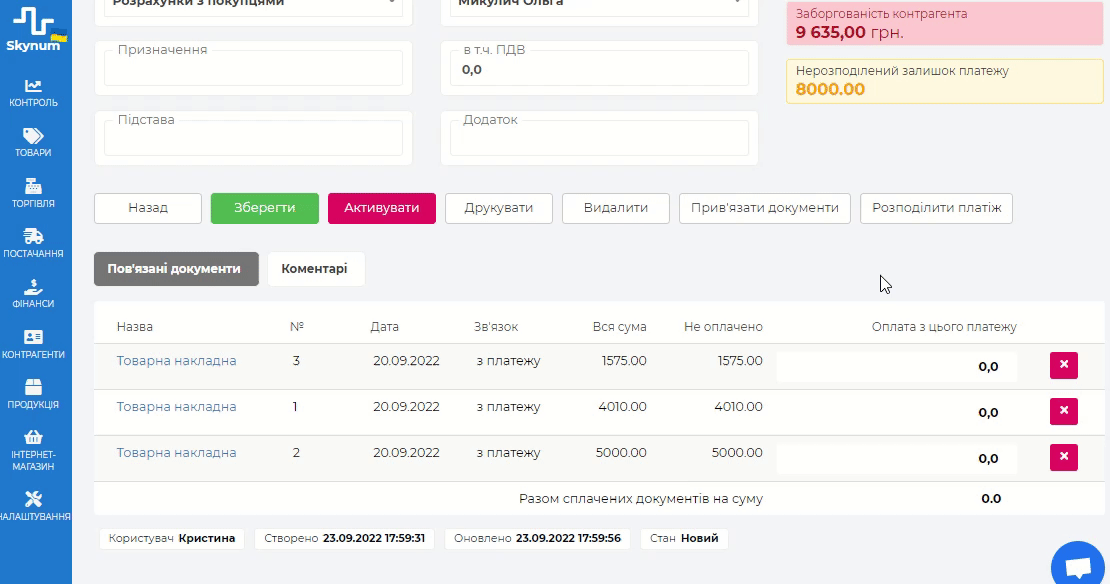Edit payment amount for invoice 2
The image size is (1110, 584).
tap(897, 459)
